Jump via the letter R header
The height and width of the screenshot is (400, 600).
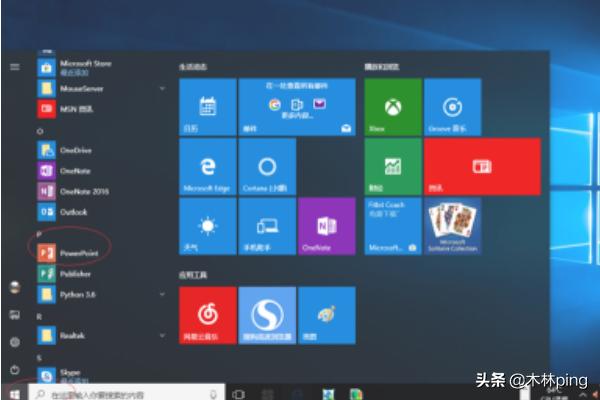click(39, 317)
